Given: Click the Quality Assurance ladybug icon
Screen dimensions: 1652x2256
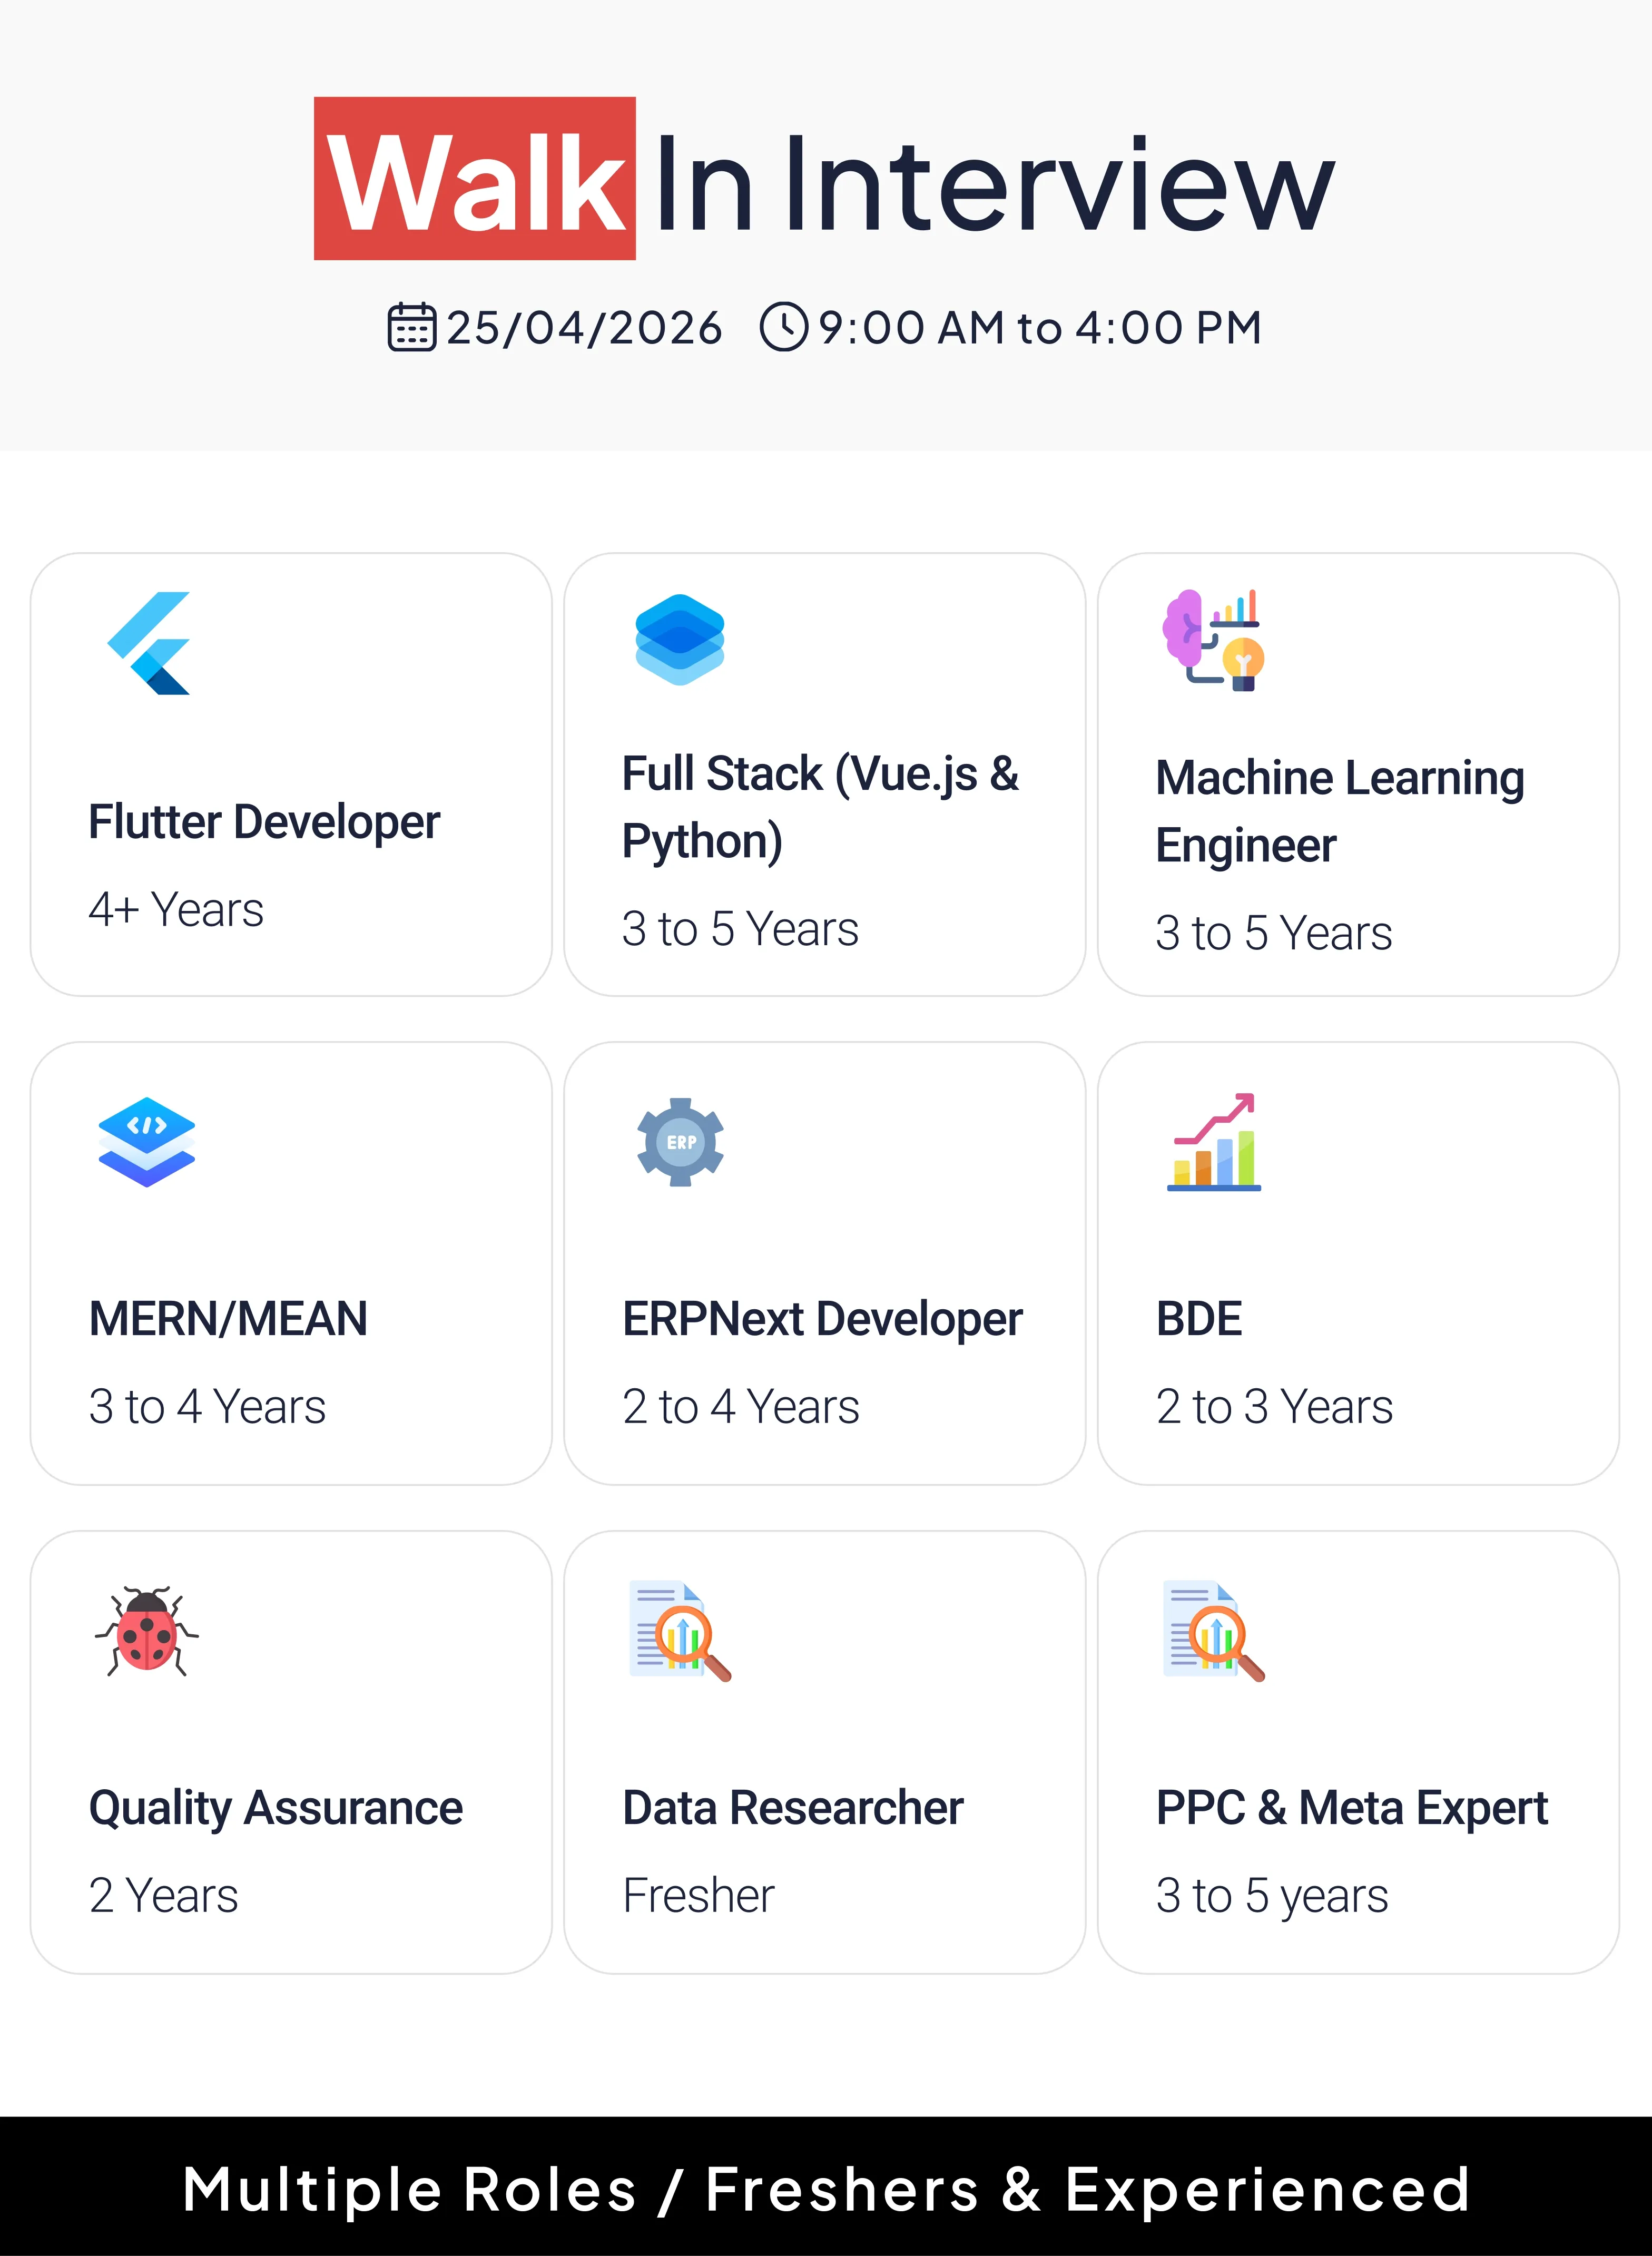Looking at the screenshot, I should [x=147, y=1631].
